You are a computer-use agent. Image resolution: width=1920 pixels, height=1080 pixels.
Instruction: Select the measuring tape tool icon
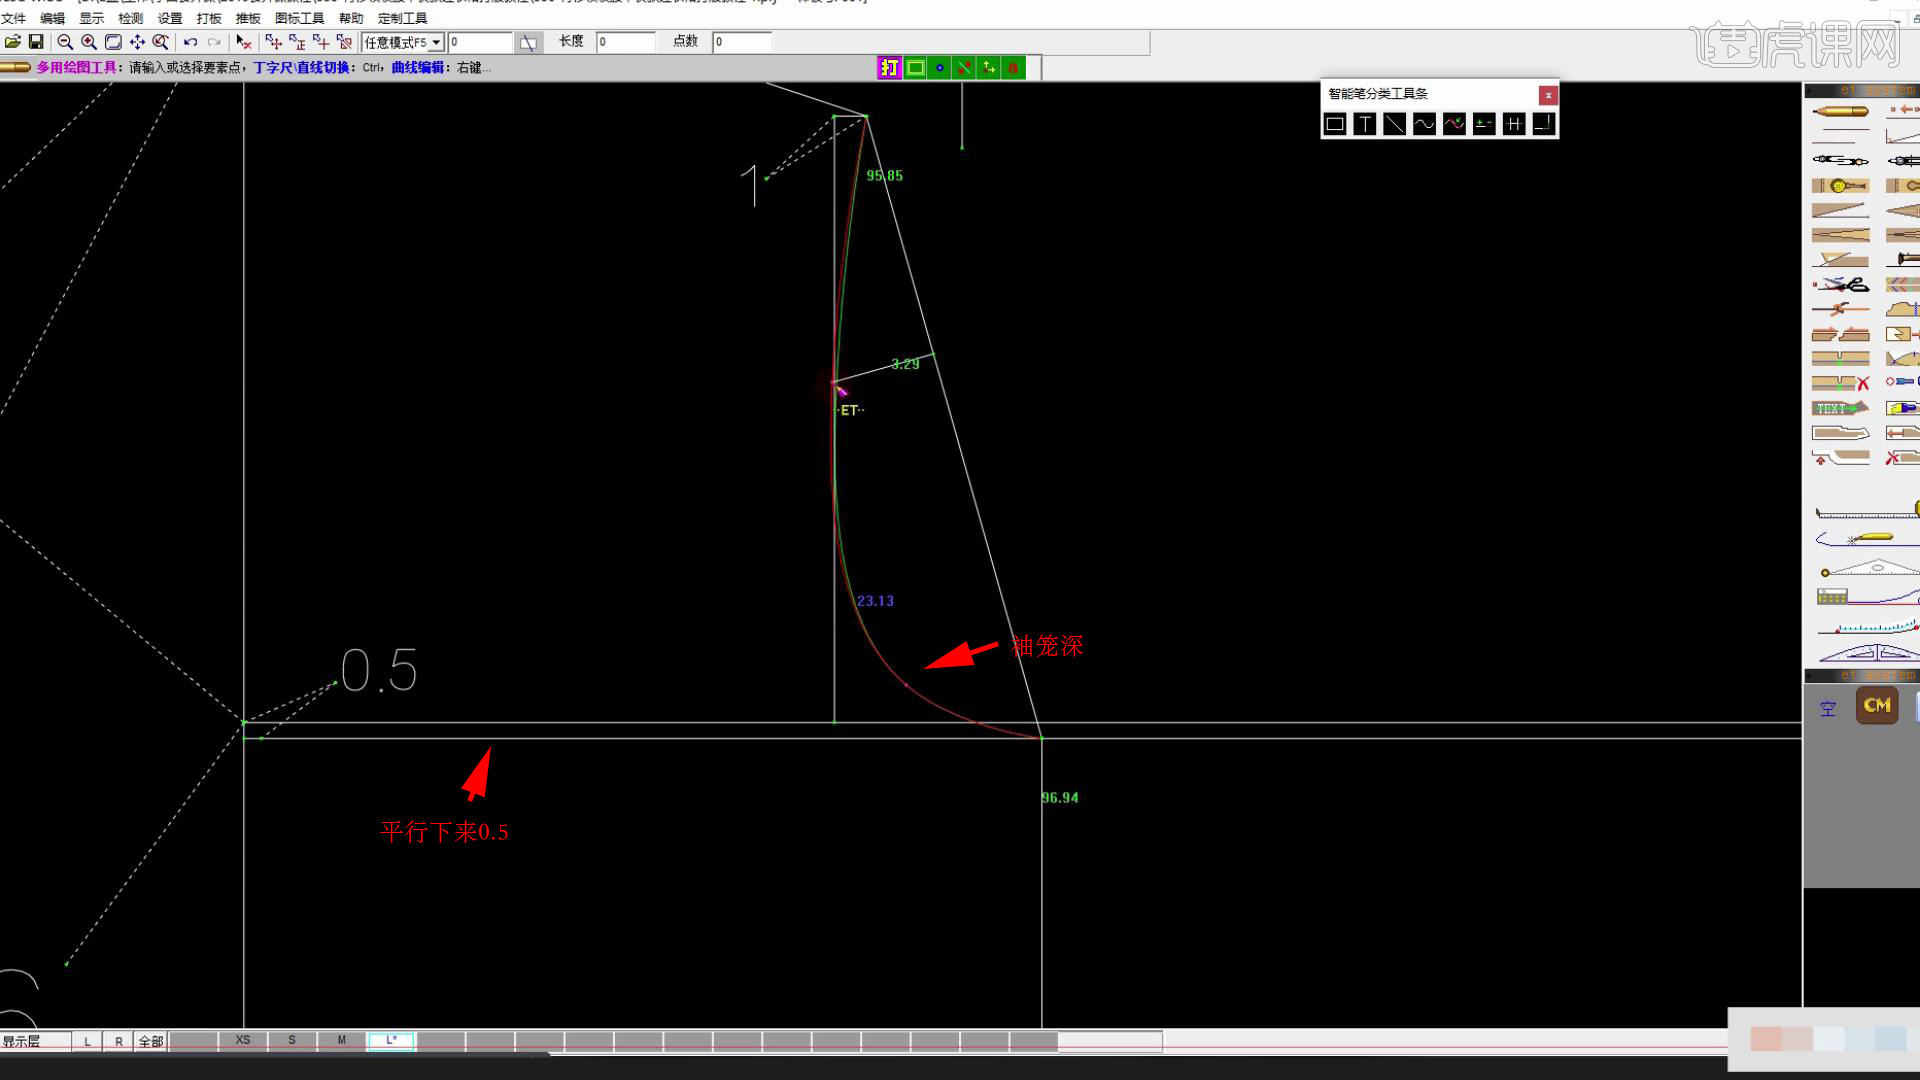(1868, 510)
